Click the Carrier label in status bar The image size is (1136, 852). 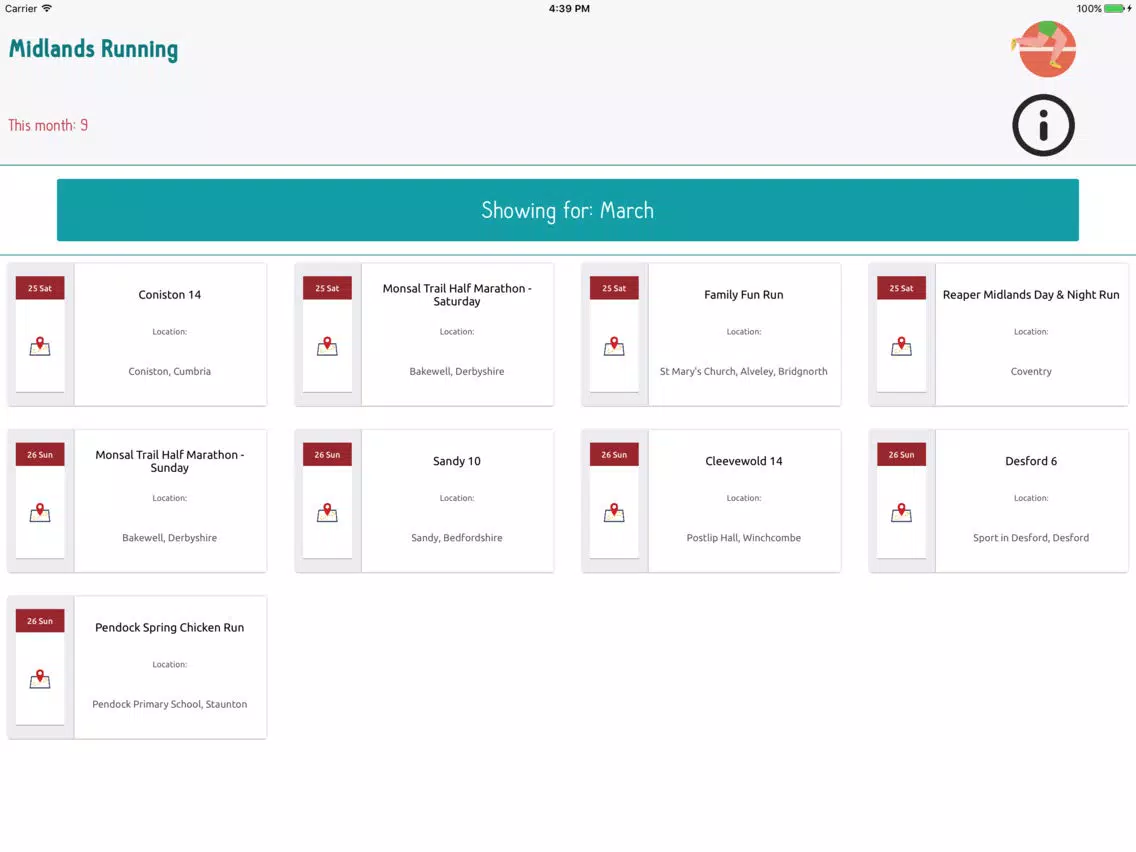point(21,9)
